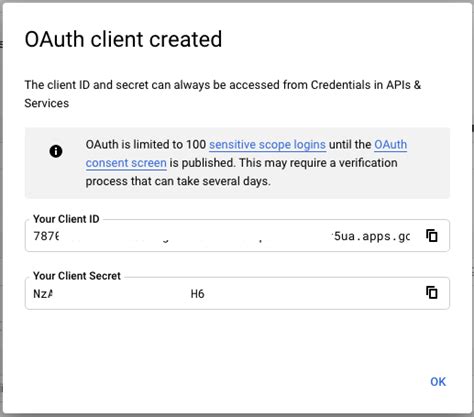Screen dimensions: 474x417
Task: Click the "Credentials in APIs &" description text
Action: (x=366, y=85)
